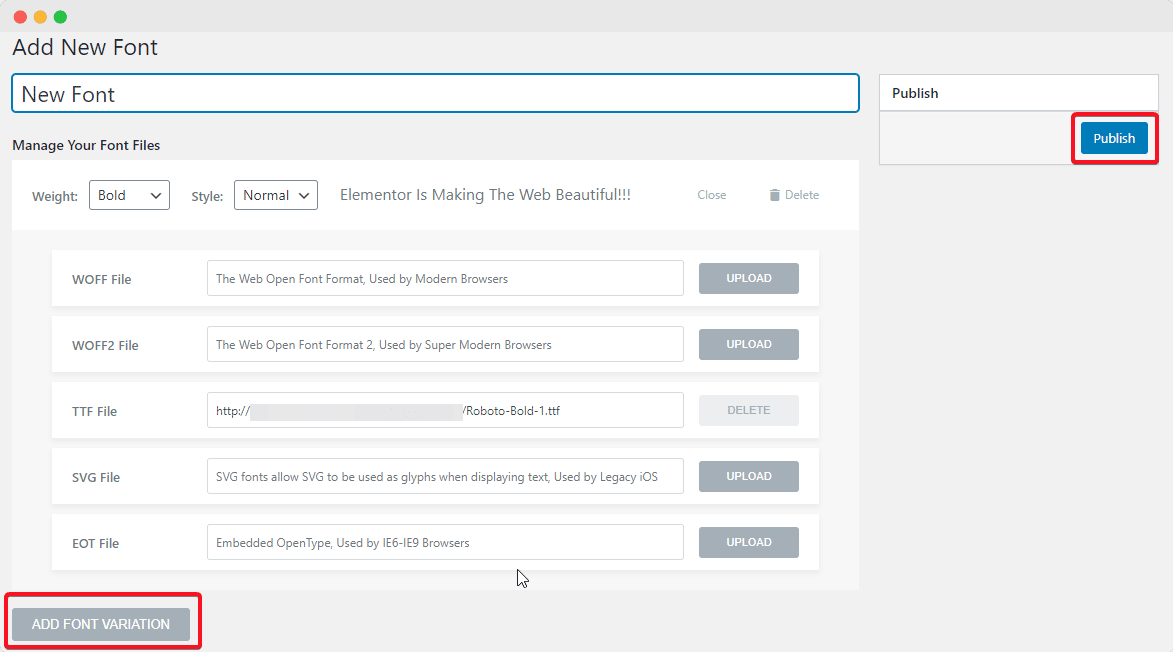The width and height of the screenshot is (1173, 652).
Task: Collapse the variation with the Close link
Action: tap(711, 194)
